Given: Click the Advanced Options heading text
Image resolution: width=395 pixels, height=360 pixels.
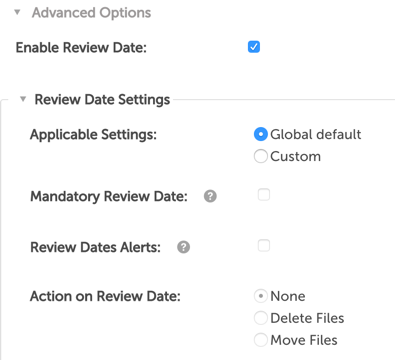Looking at the screenshot, I should coord(91,13).
